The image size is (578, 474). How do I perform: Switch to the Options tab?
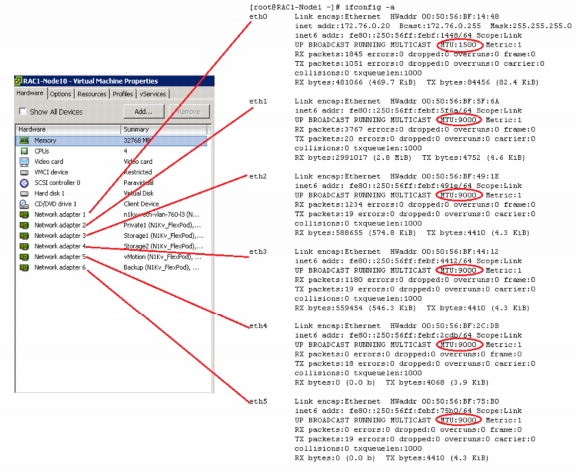click(x=60, y=94)
